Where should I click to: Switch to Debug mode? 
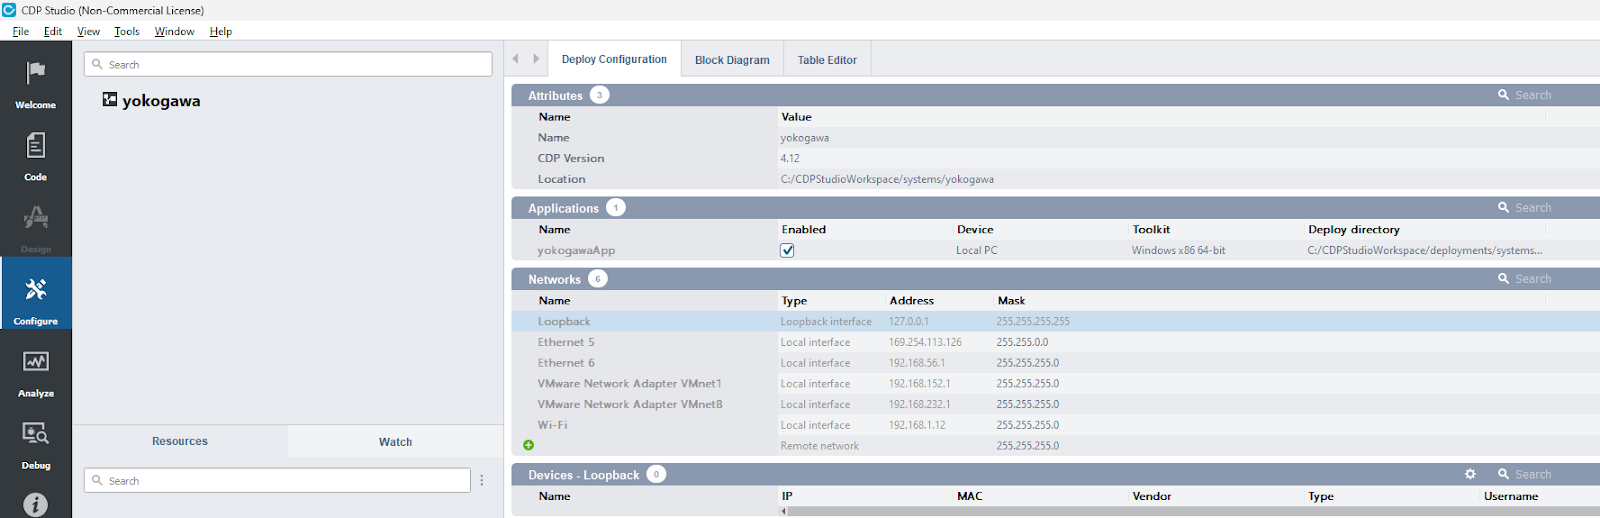tap(36, 445)
